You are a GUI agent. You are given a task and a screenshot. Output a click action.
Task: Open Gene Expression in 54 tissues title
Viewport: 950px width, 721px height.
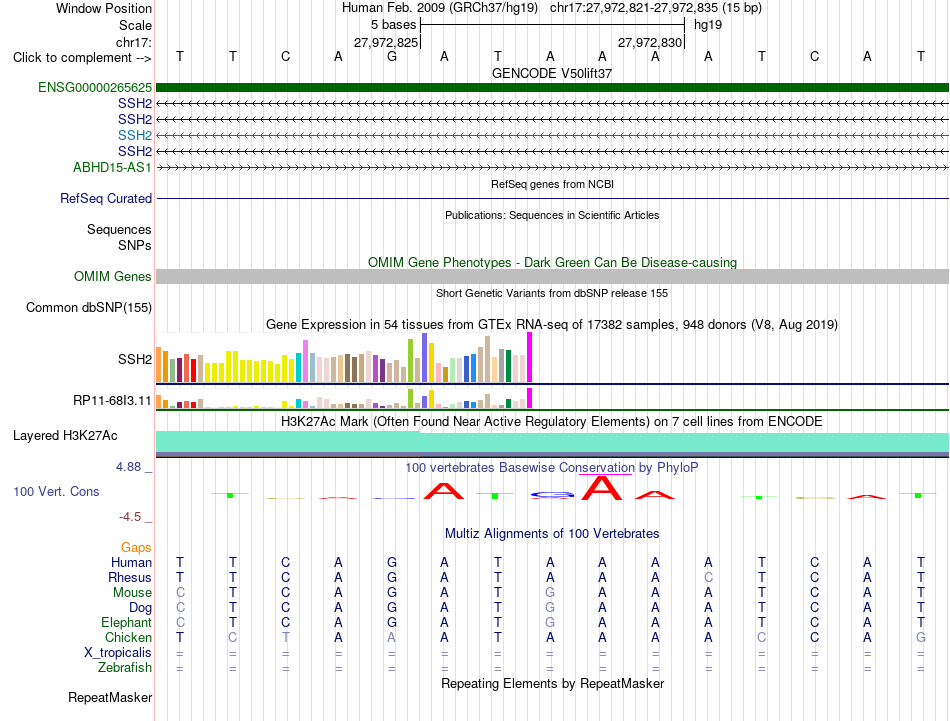552,324
